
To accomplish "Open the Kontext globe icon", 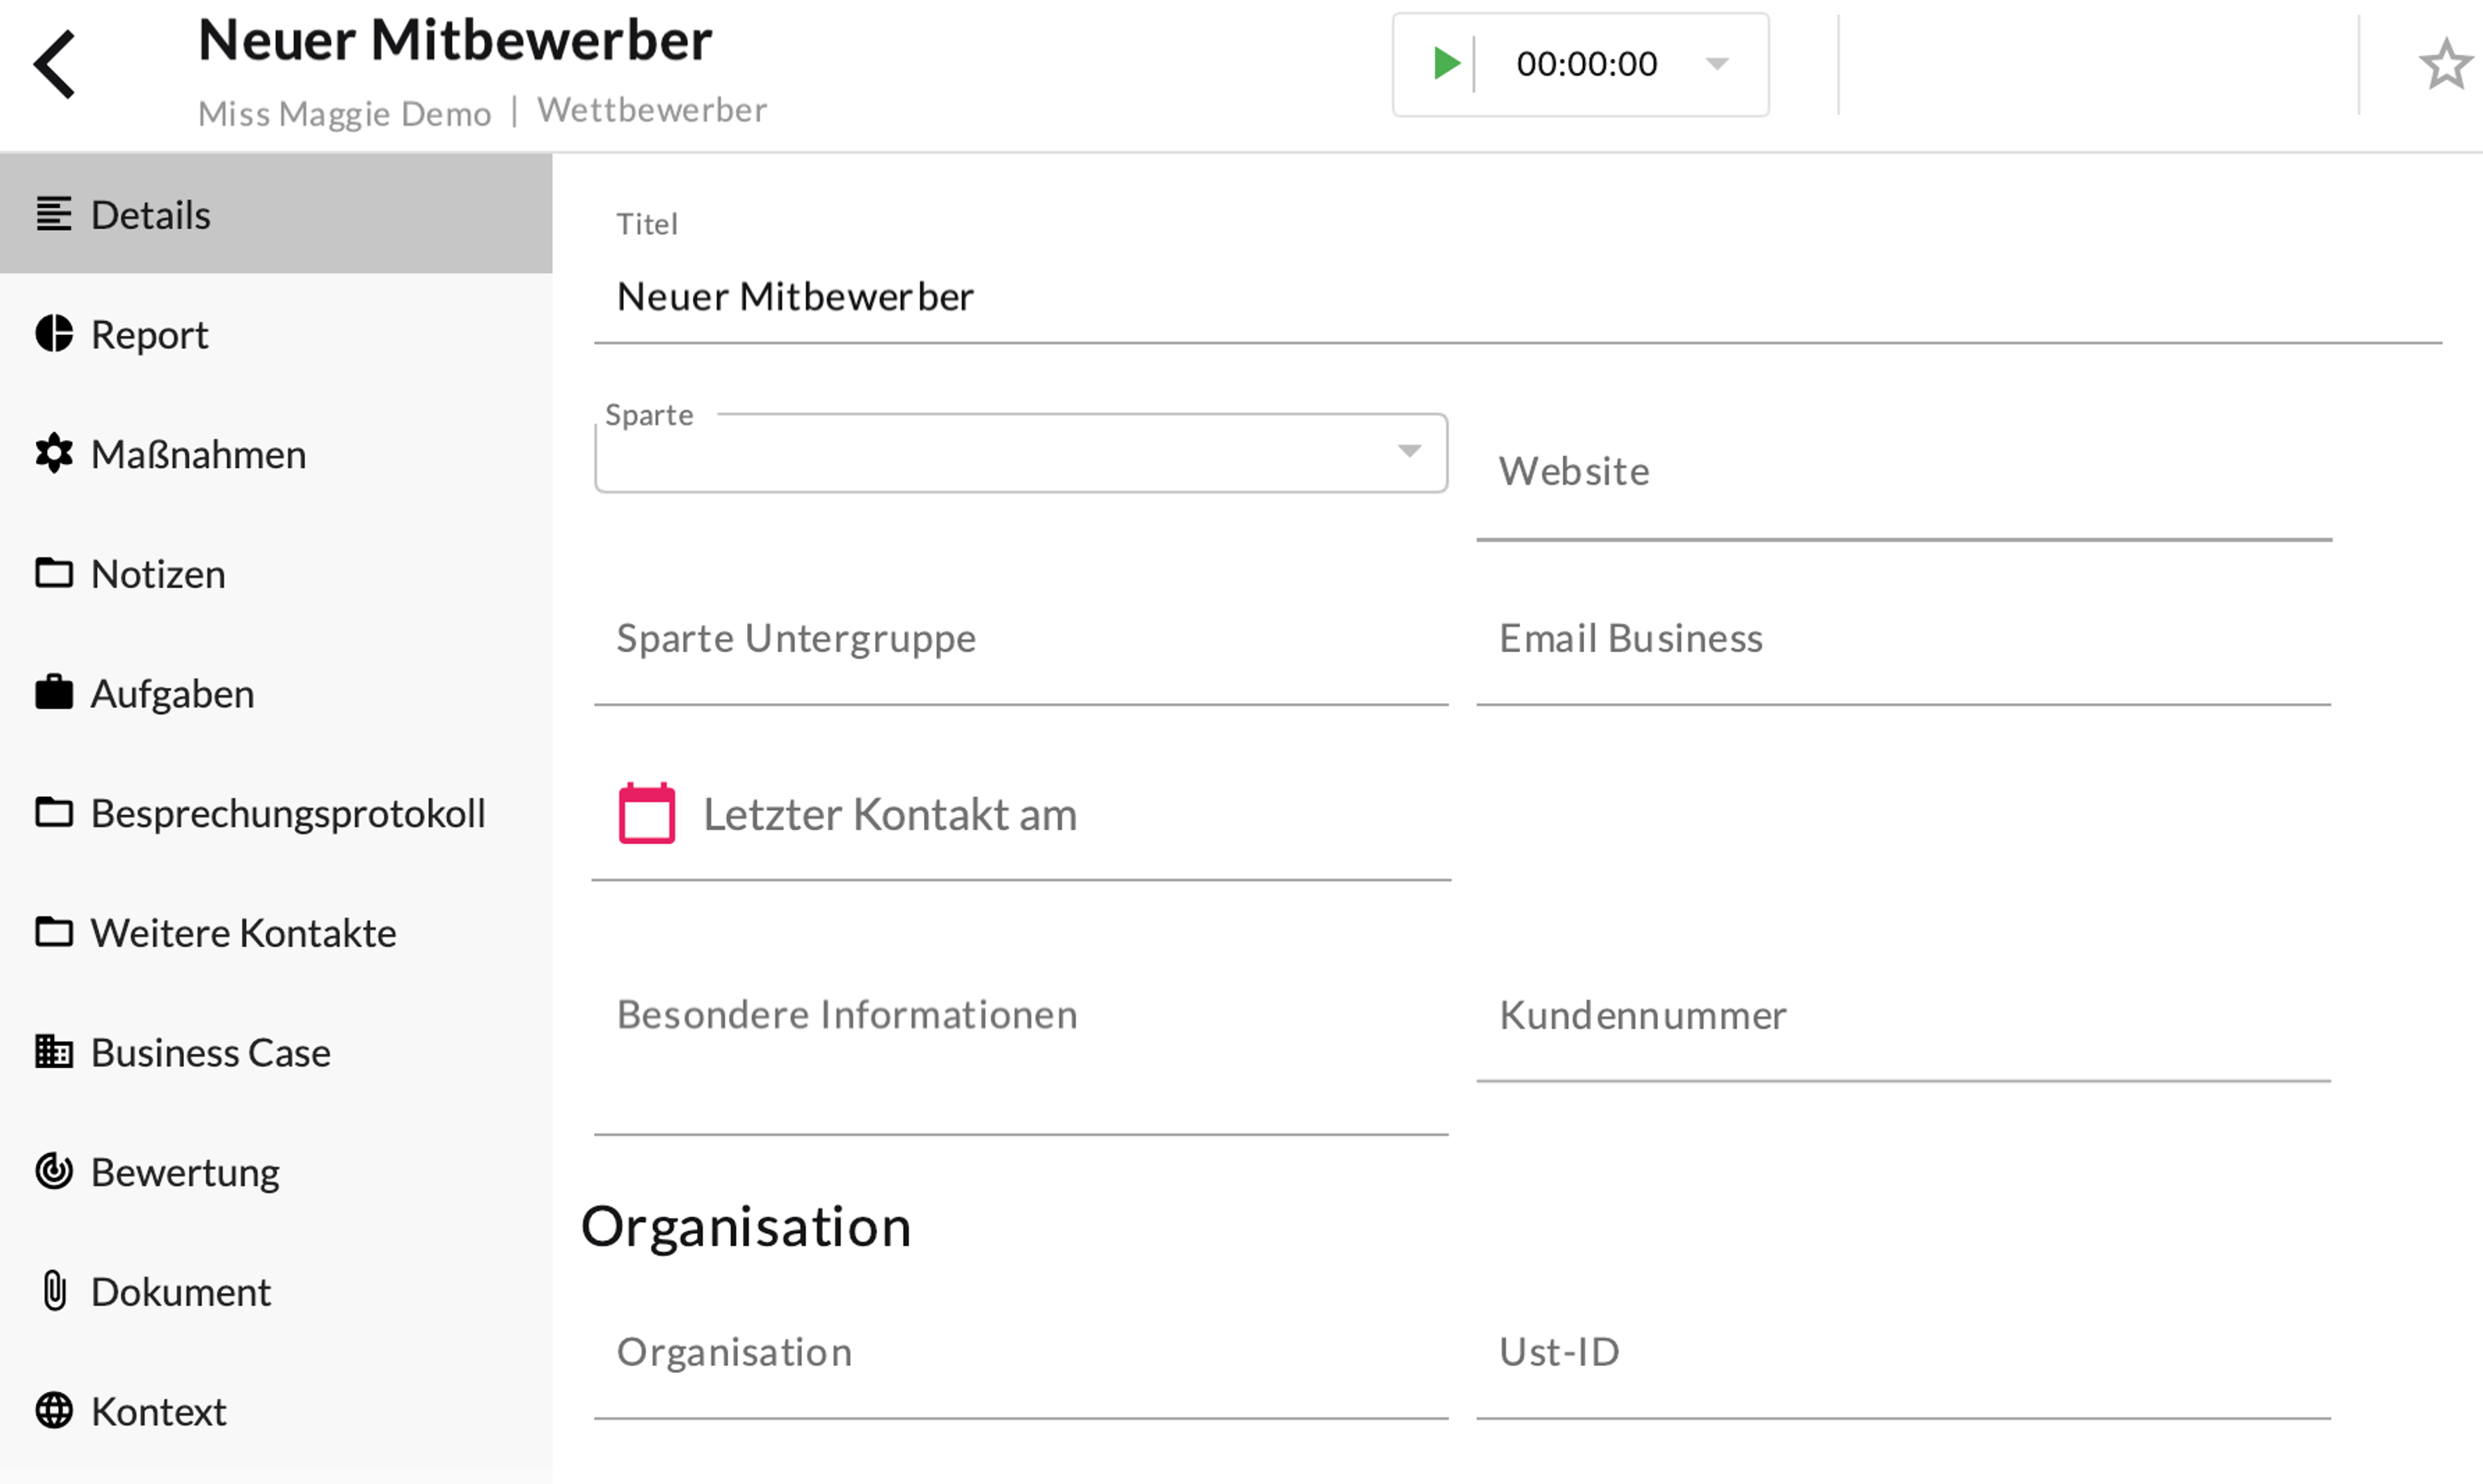I will (54, 1411).
